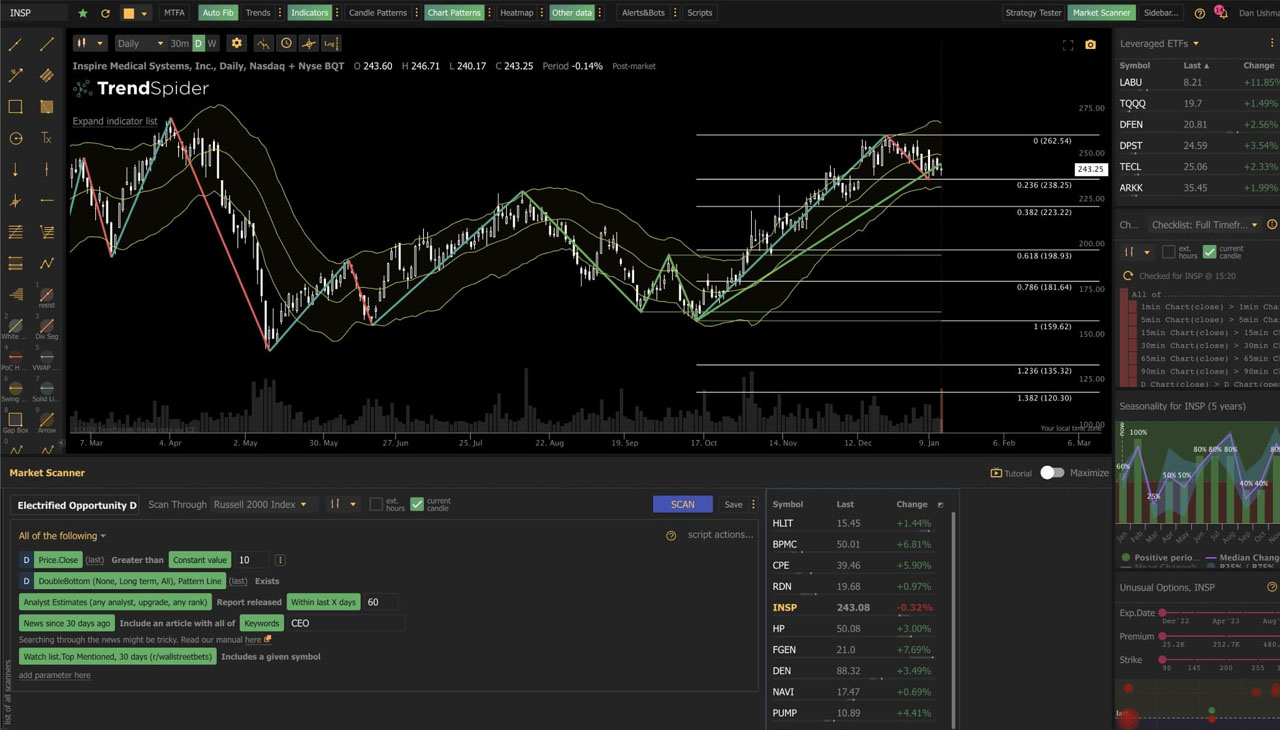
Task: Open the Alerts&Bots menu
Action: (x=643, y=13)
